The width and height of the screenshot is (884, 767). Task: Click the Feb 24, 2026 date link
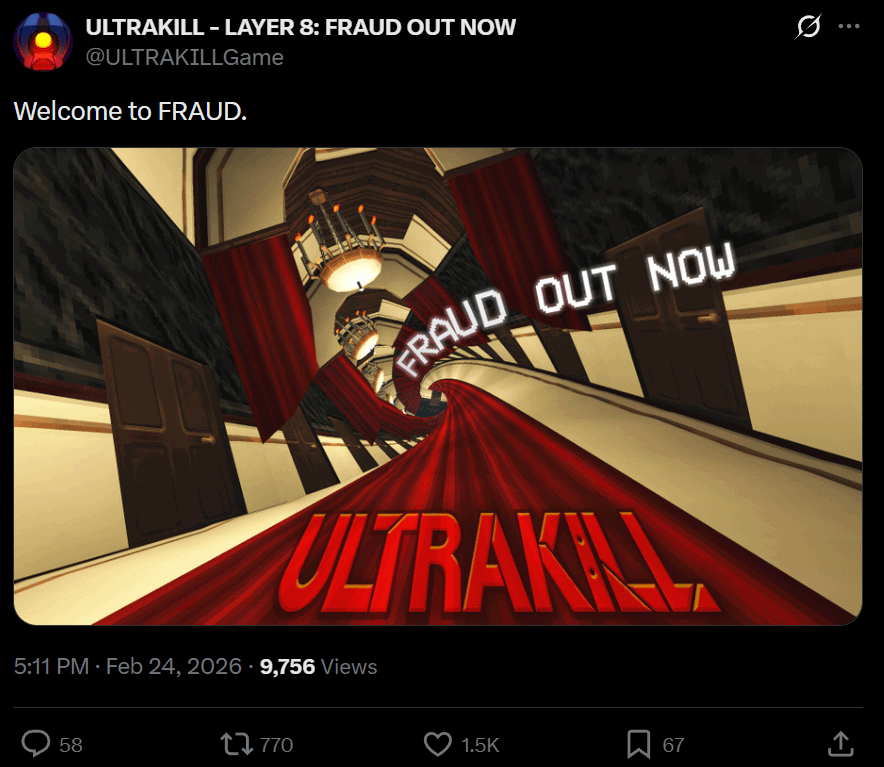coord(174,667)
